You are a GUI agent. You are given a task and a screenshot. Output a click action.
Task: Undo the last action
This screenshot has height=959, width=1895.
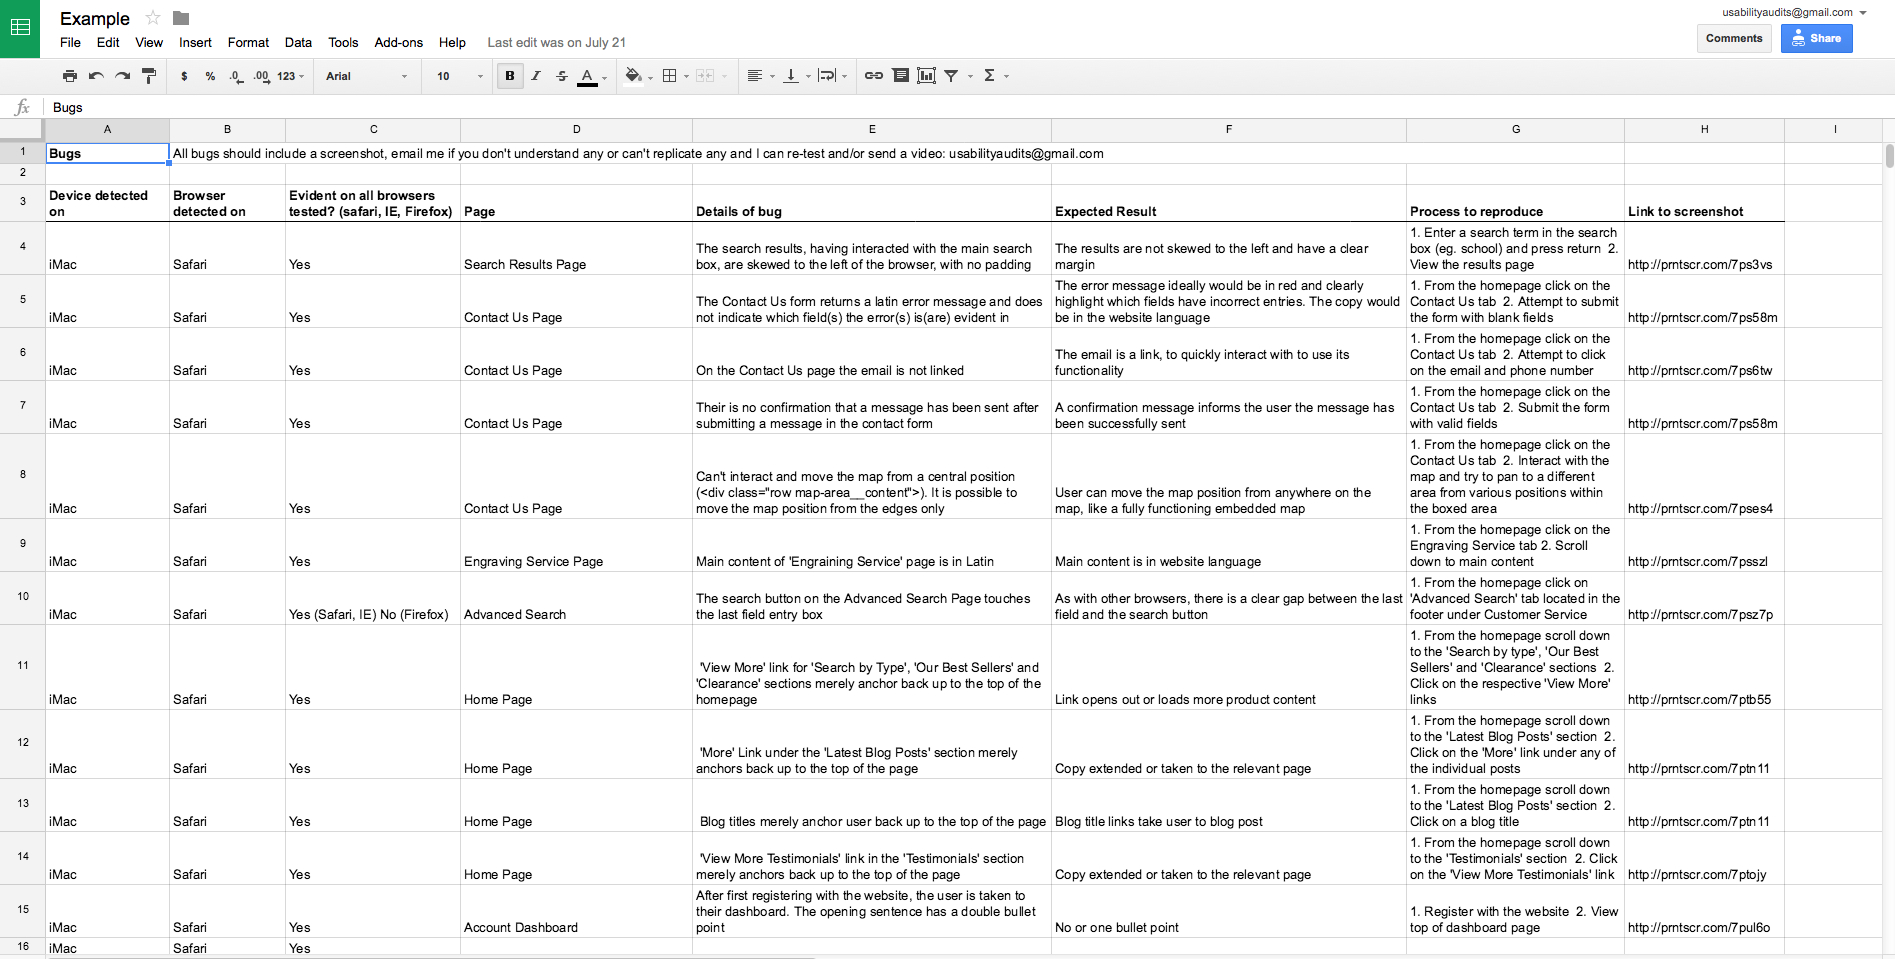click(x=96, y=76)
